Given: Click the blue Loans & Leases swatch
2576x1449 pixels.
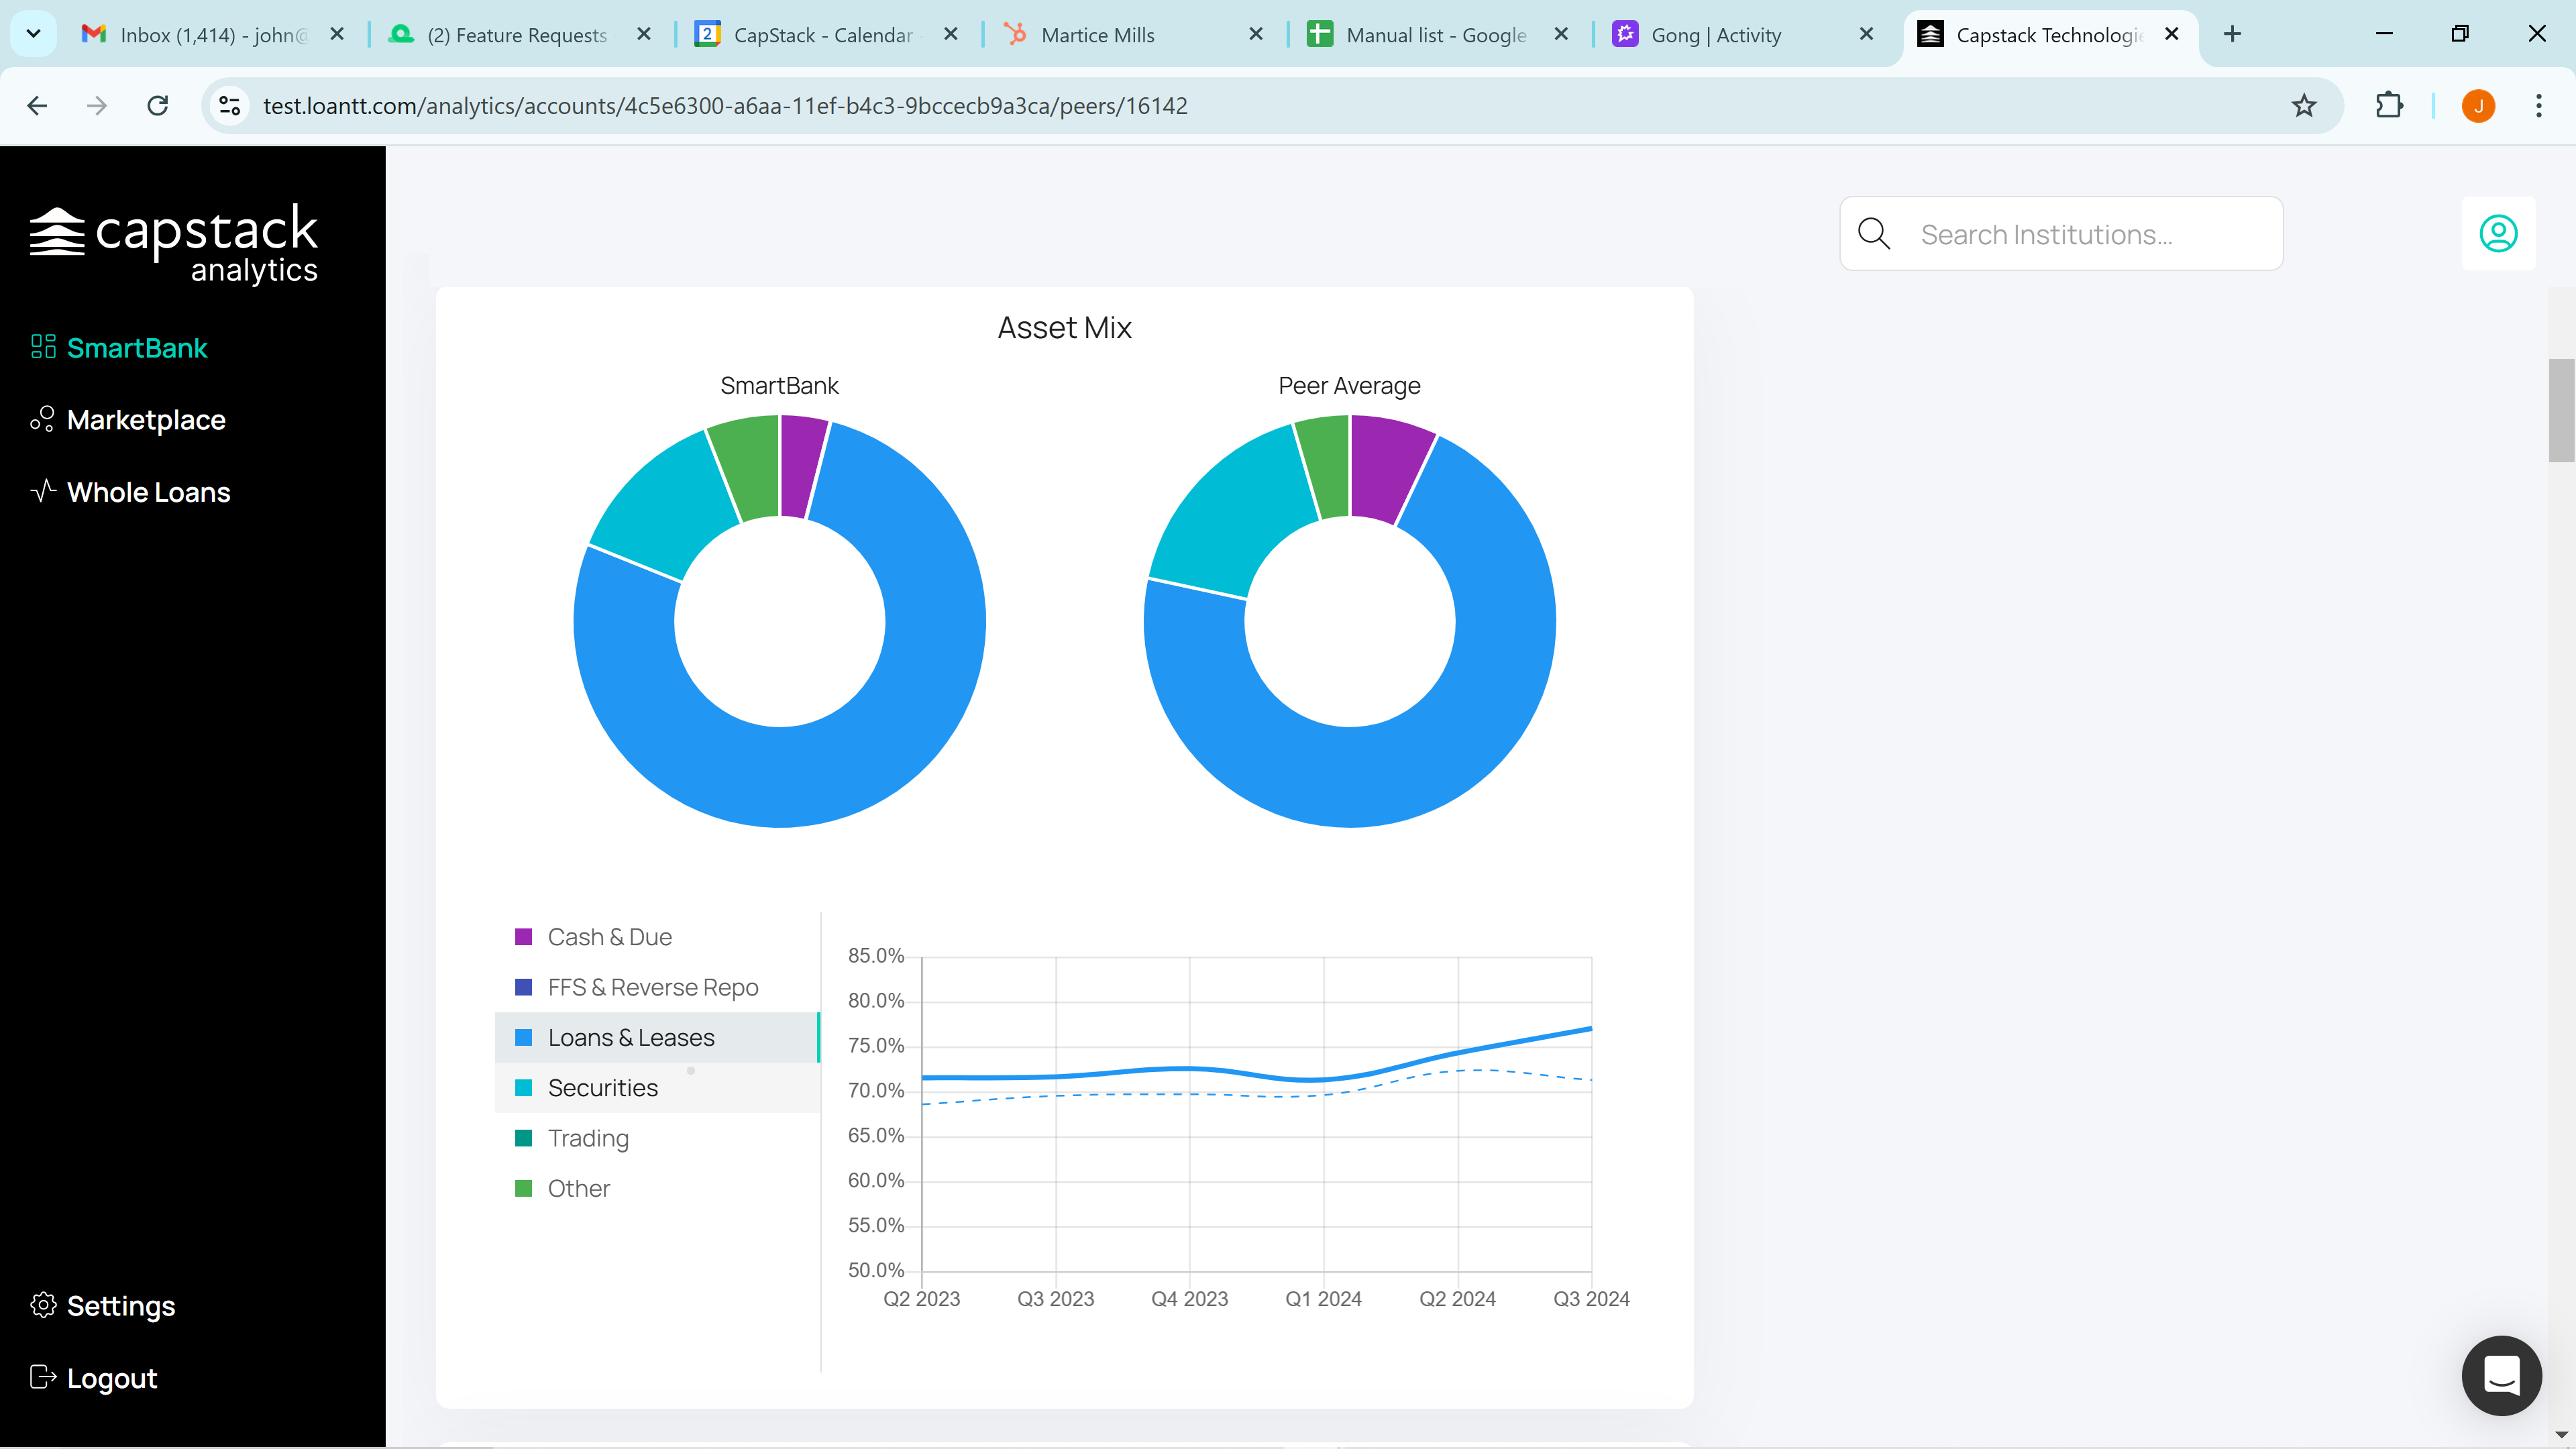Looking at the screenshot, I should point(523,1038).
